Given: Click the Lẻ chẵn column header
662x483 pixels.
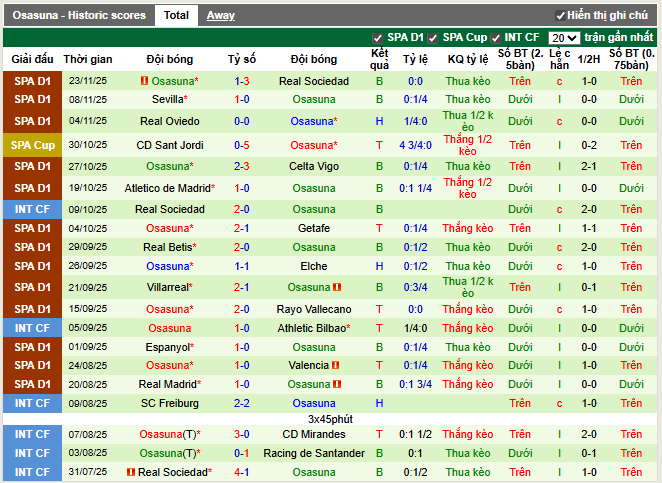Looking at the screenshot, I should point(559,59).
